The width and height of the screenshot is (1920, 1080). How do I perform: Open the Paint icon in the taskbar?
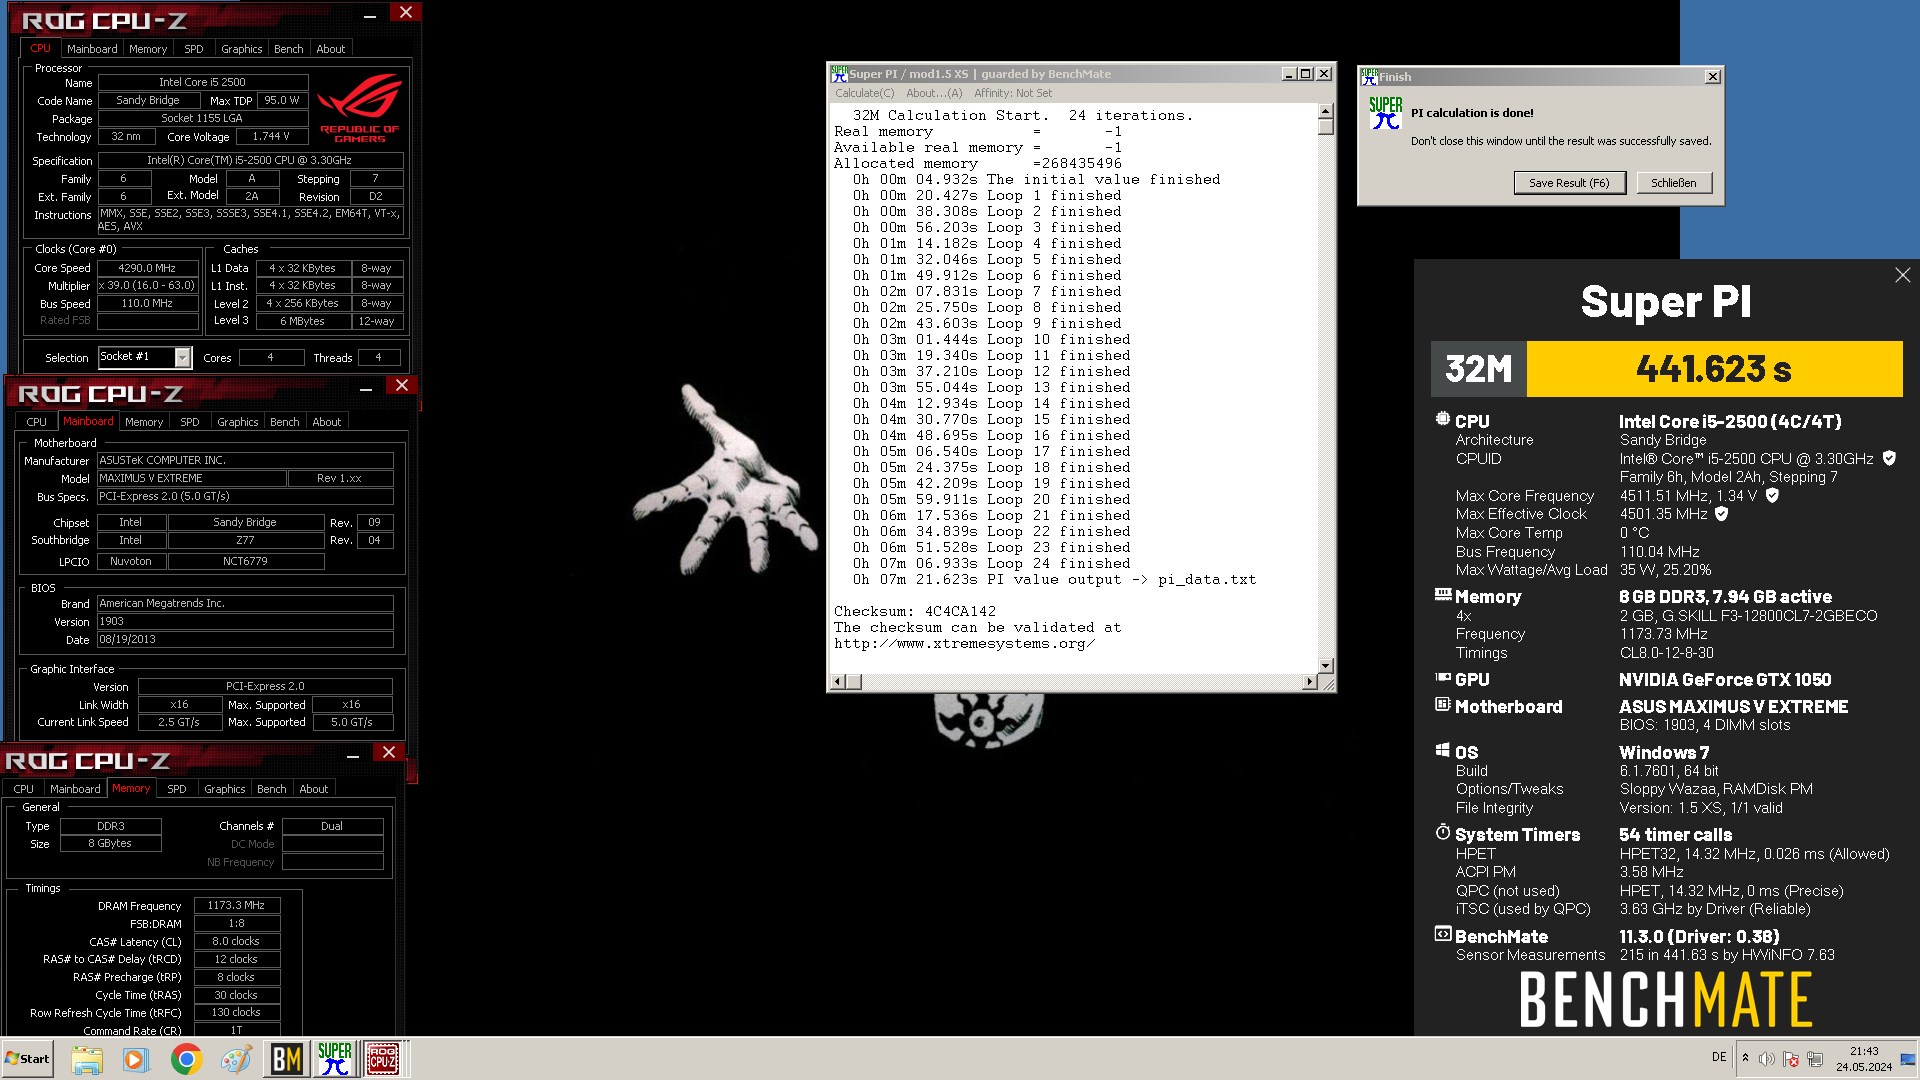[x=236, y=1059]
